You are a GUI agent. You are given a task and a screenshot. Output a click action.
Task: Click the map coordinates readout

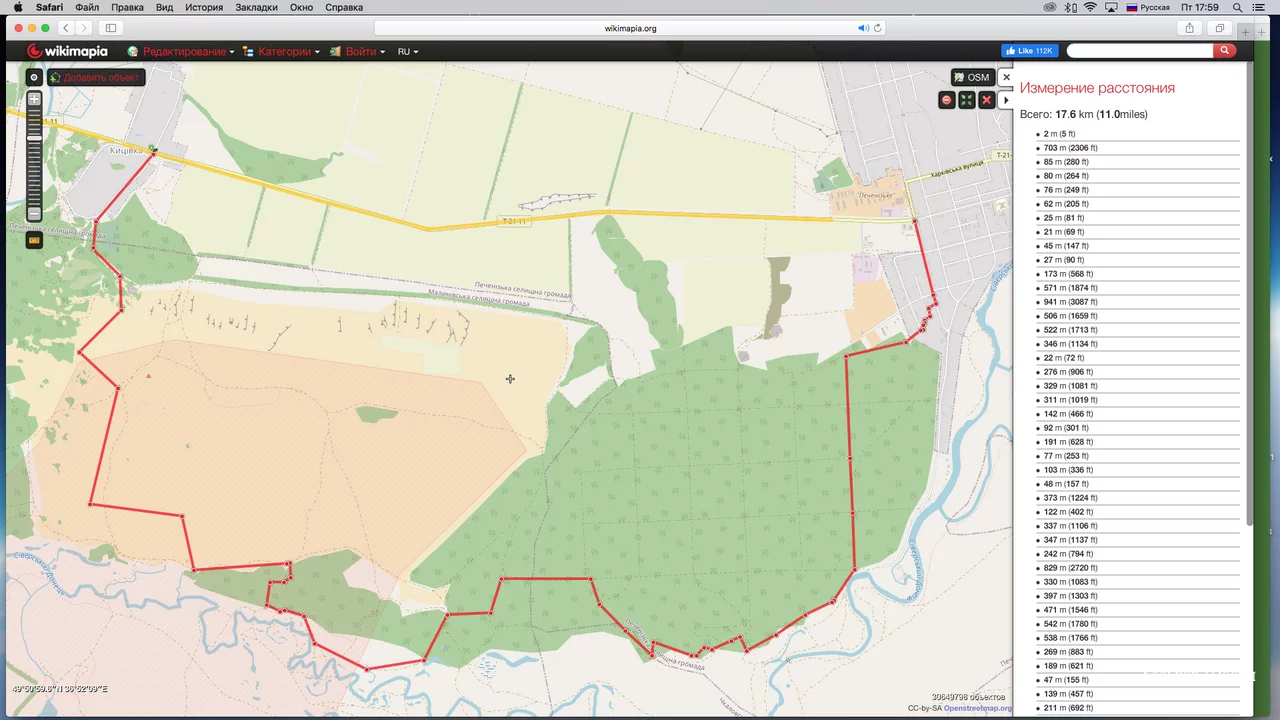pyautogui.click(x=59, y=689)
